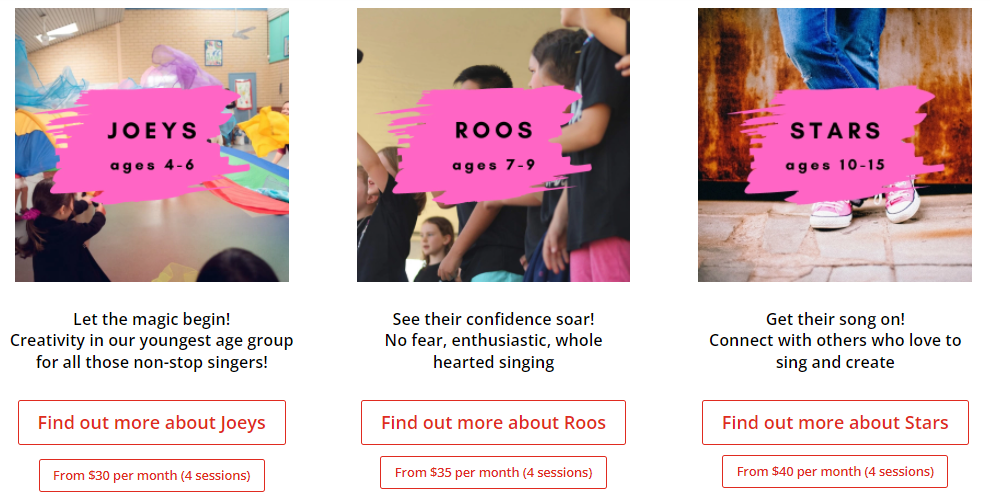Click the ages 7-9 caption

click(494, 166)
